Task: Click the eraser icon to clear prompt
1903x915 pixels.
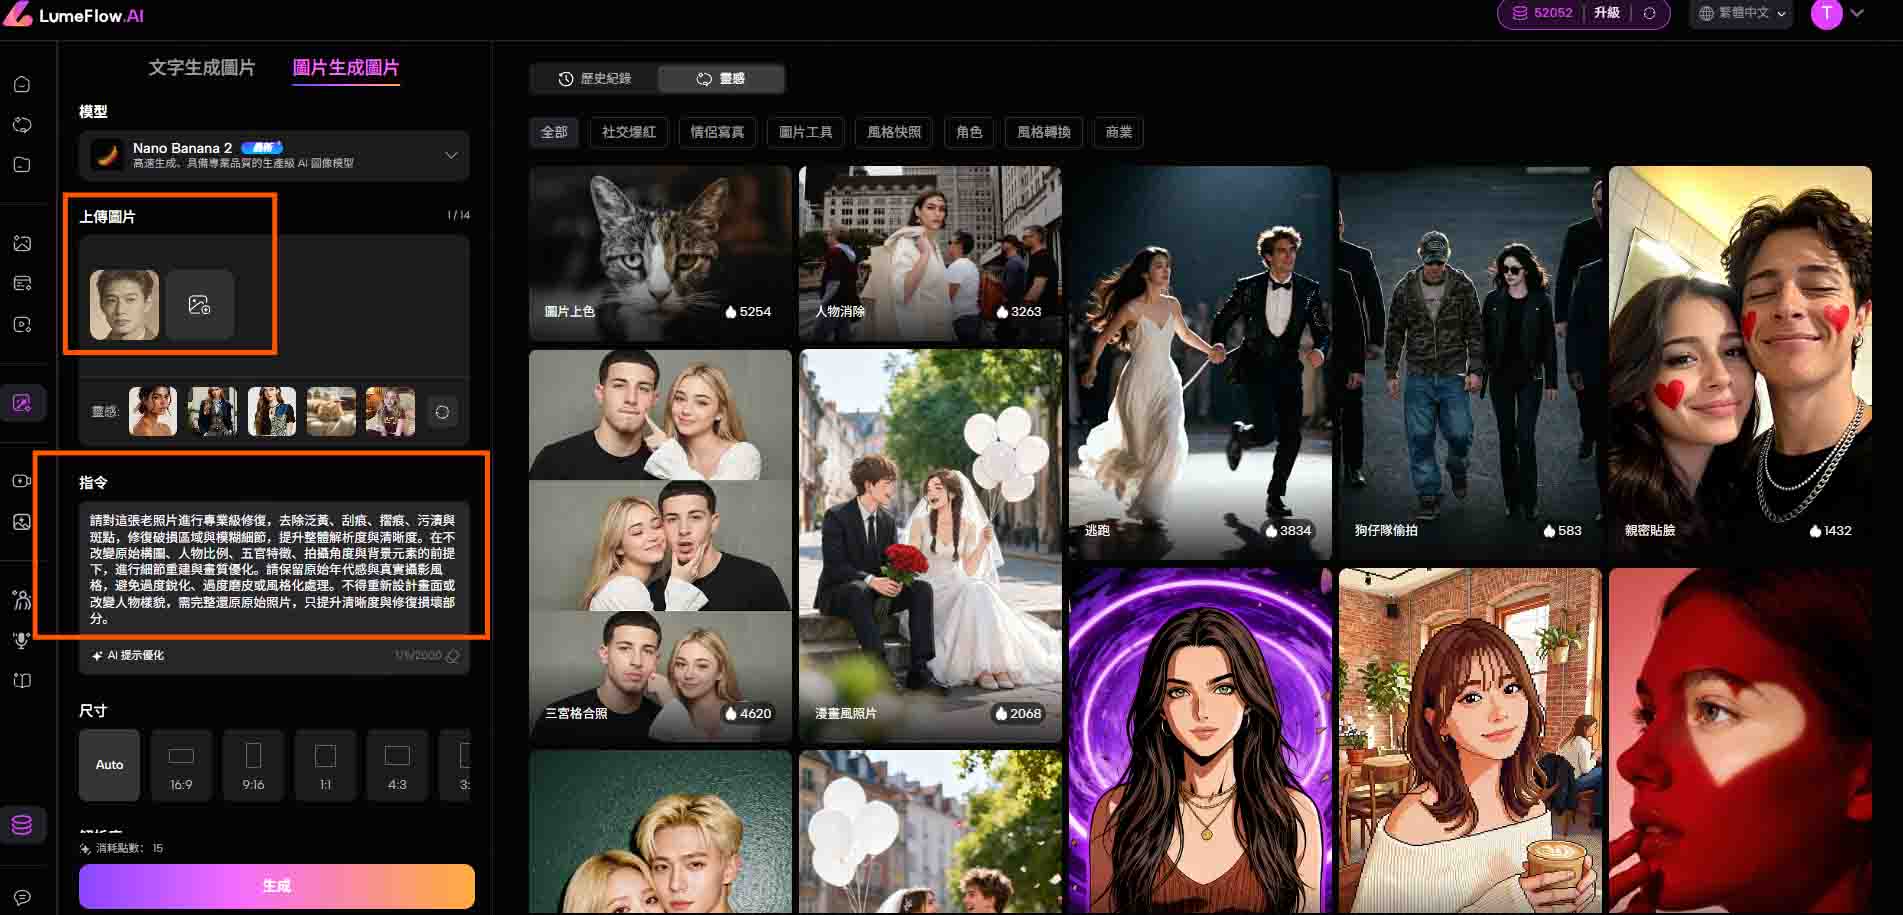Action: [453, 656]
